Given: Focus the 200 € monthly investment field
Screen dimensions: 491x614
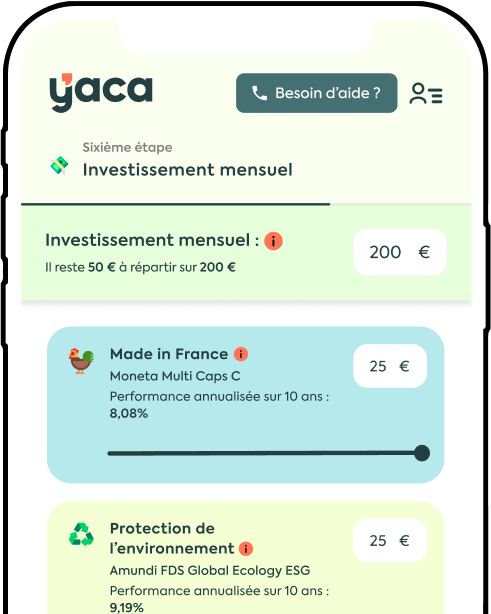Looking at the screenshot, I should click(400, 252).
